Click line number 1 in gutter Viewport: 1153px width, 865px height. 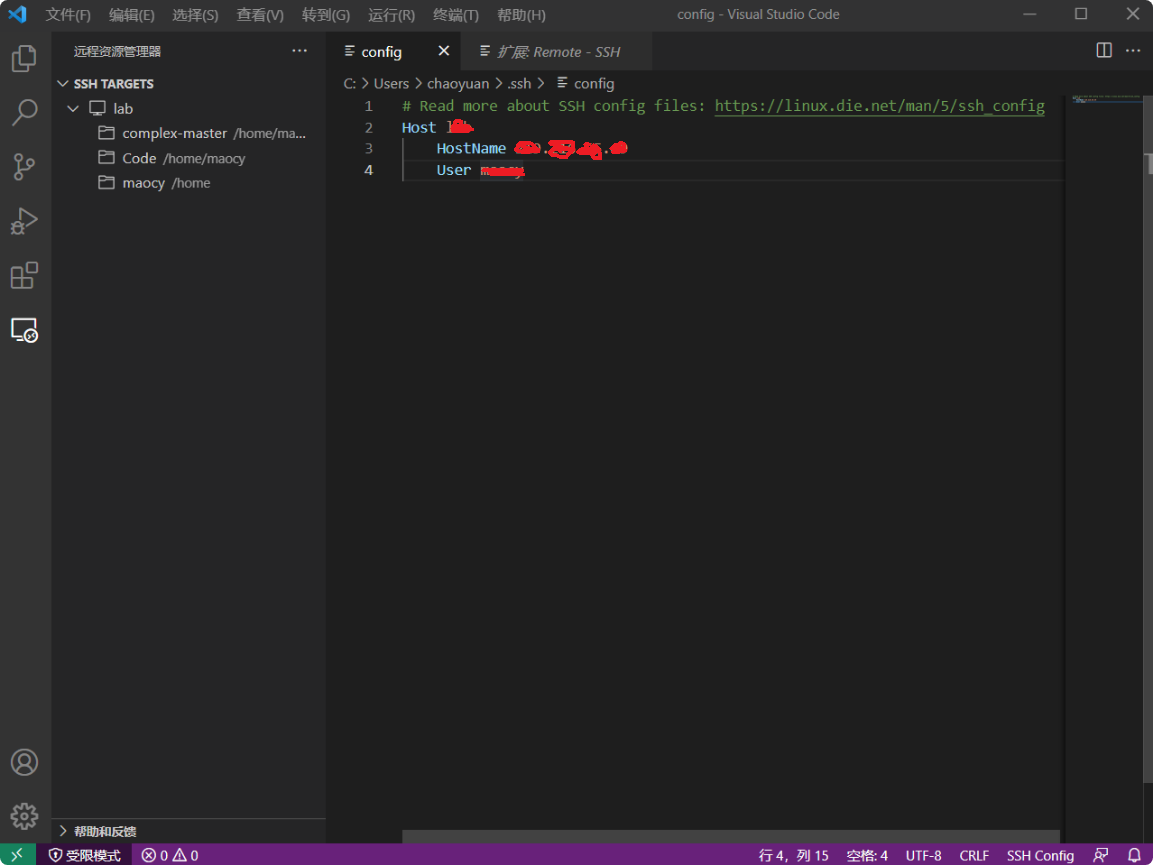[368, 106]
